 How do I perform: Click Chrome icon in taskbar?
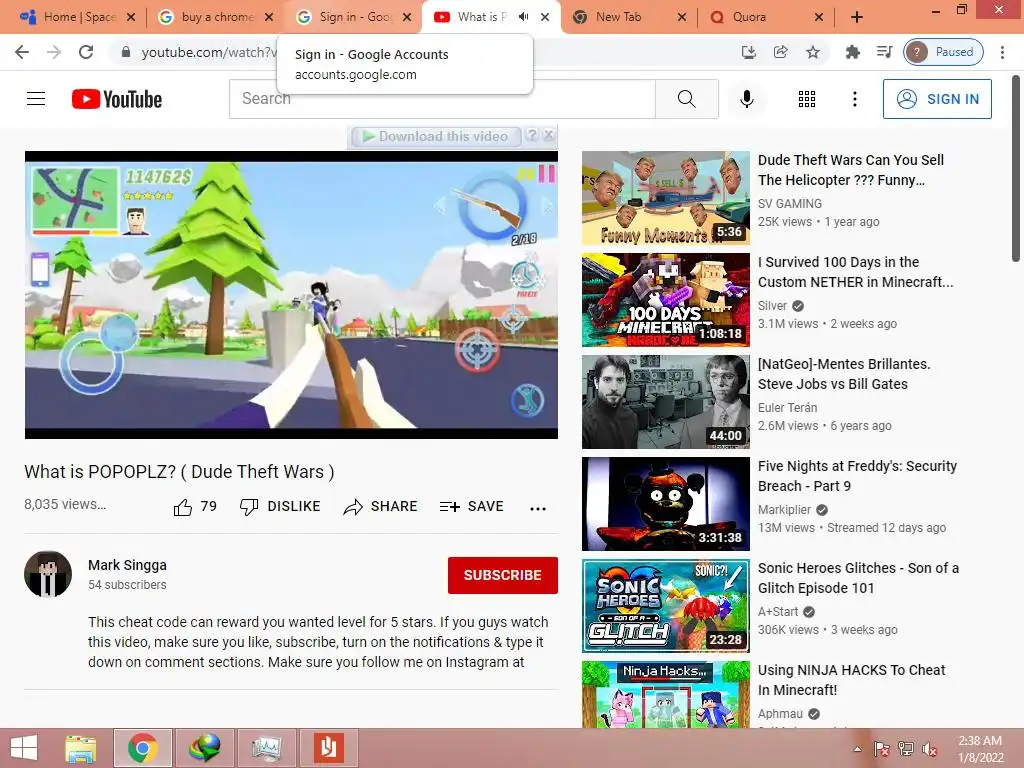click(142, 748)
